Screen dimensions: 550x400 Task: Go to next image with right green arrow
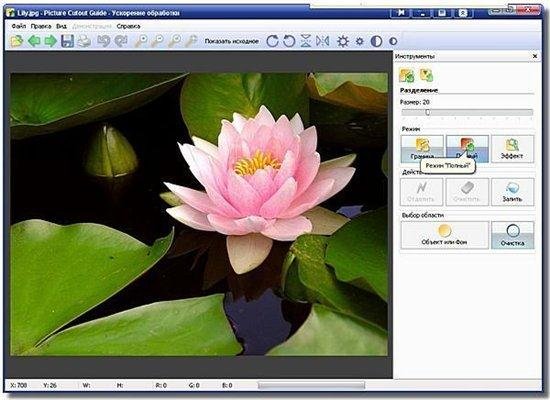coord(51,41)
